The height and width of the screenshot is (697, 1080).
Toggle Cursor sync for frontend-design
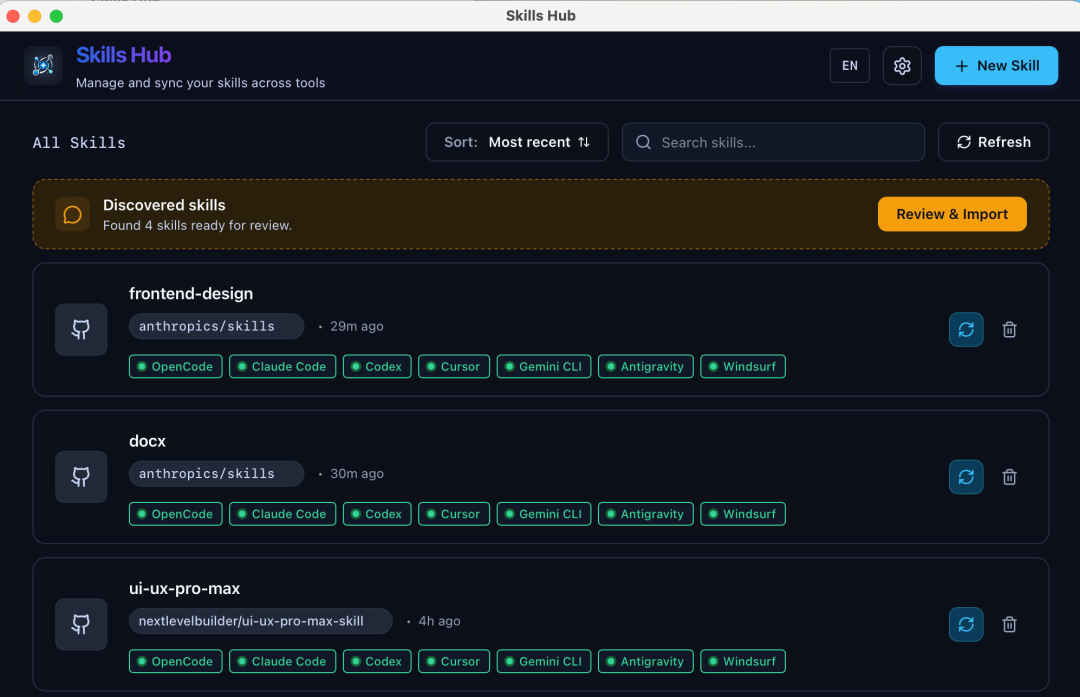(x=454, y=366)
